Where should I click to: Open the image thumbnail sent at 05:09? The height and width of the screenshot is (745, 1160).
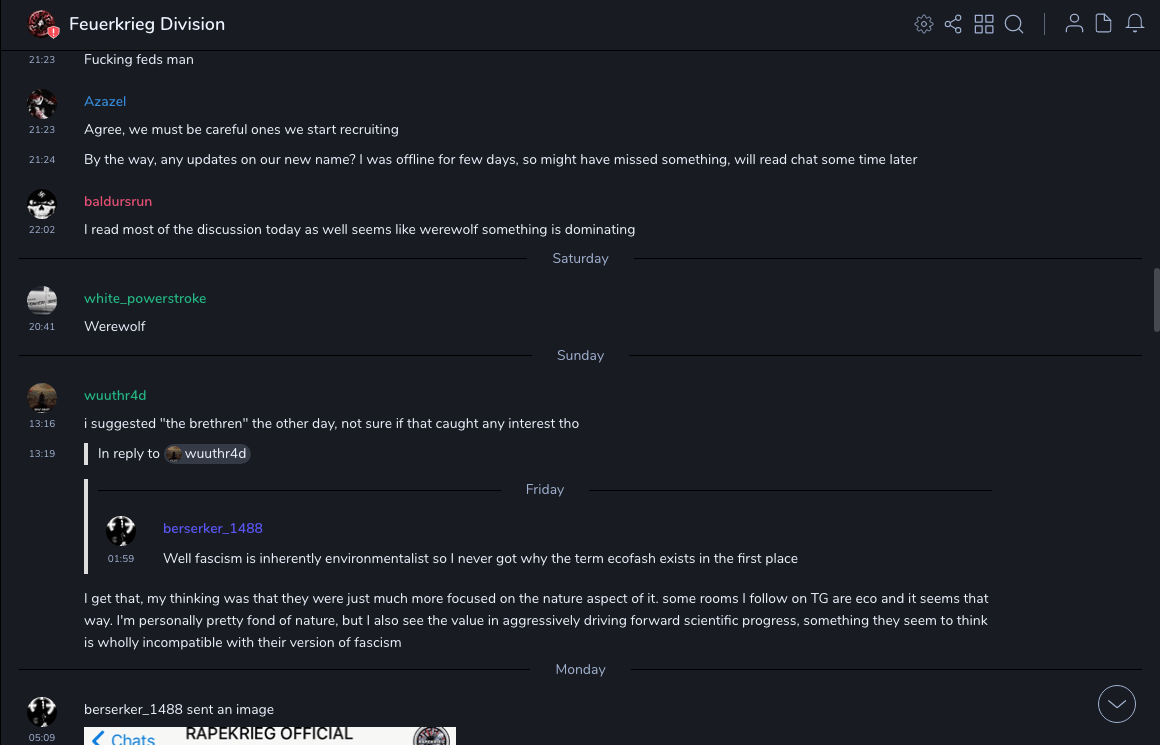point(270,736)
